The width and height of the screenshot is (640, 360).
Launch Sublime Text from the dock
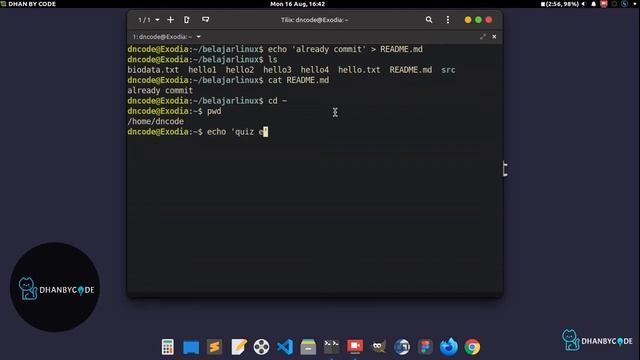215,347
